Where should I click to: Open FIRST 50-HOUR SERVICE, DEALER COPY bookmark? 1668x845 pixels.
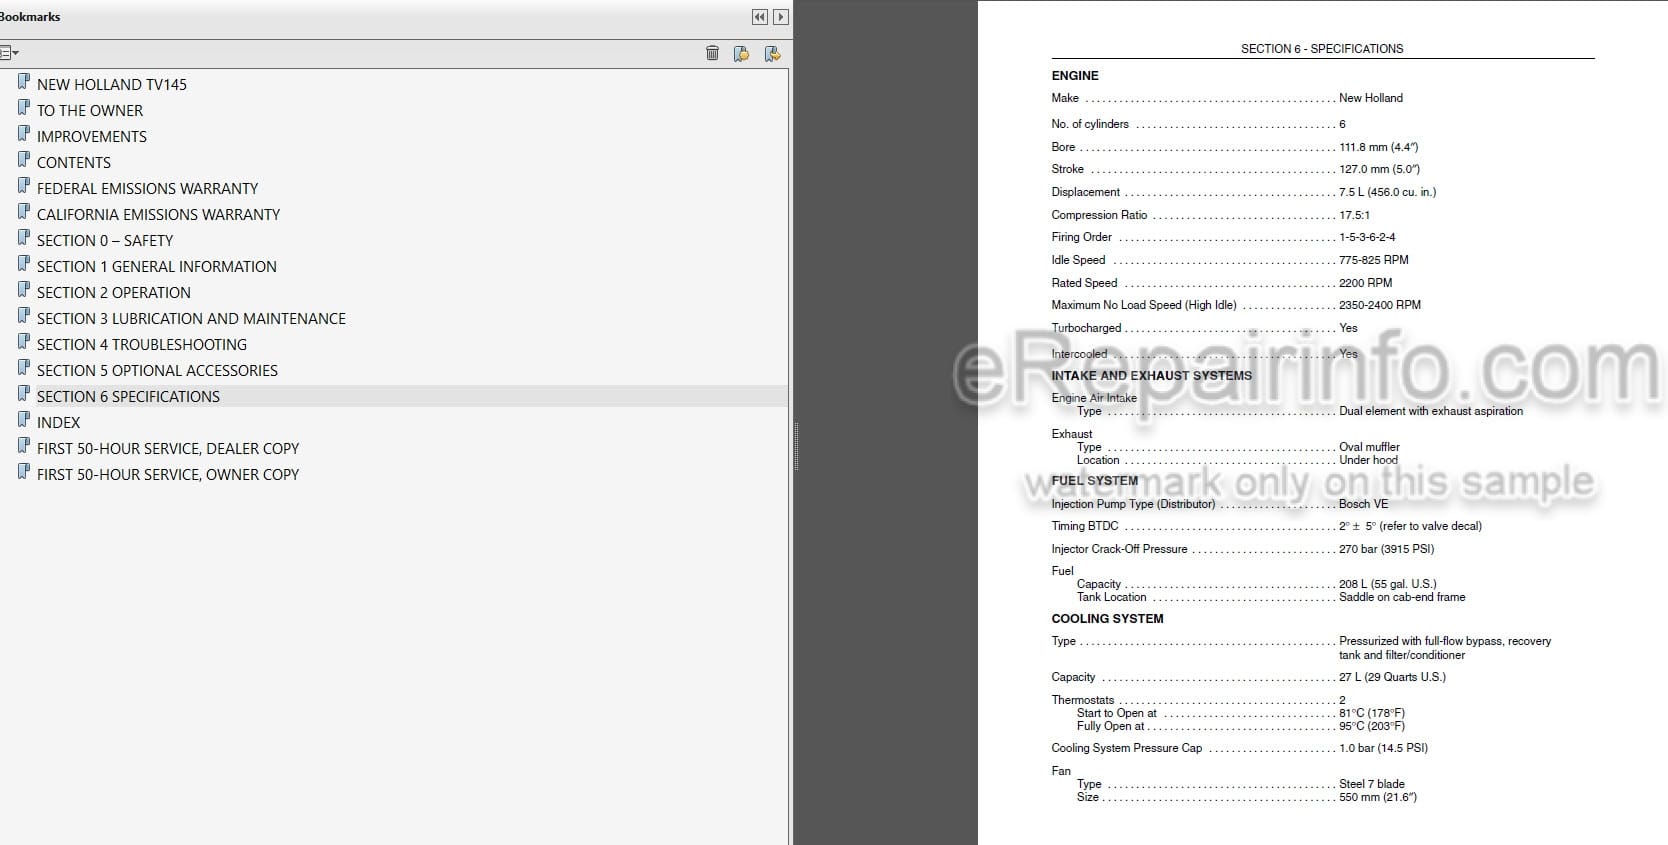point(168,449)
